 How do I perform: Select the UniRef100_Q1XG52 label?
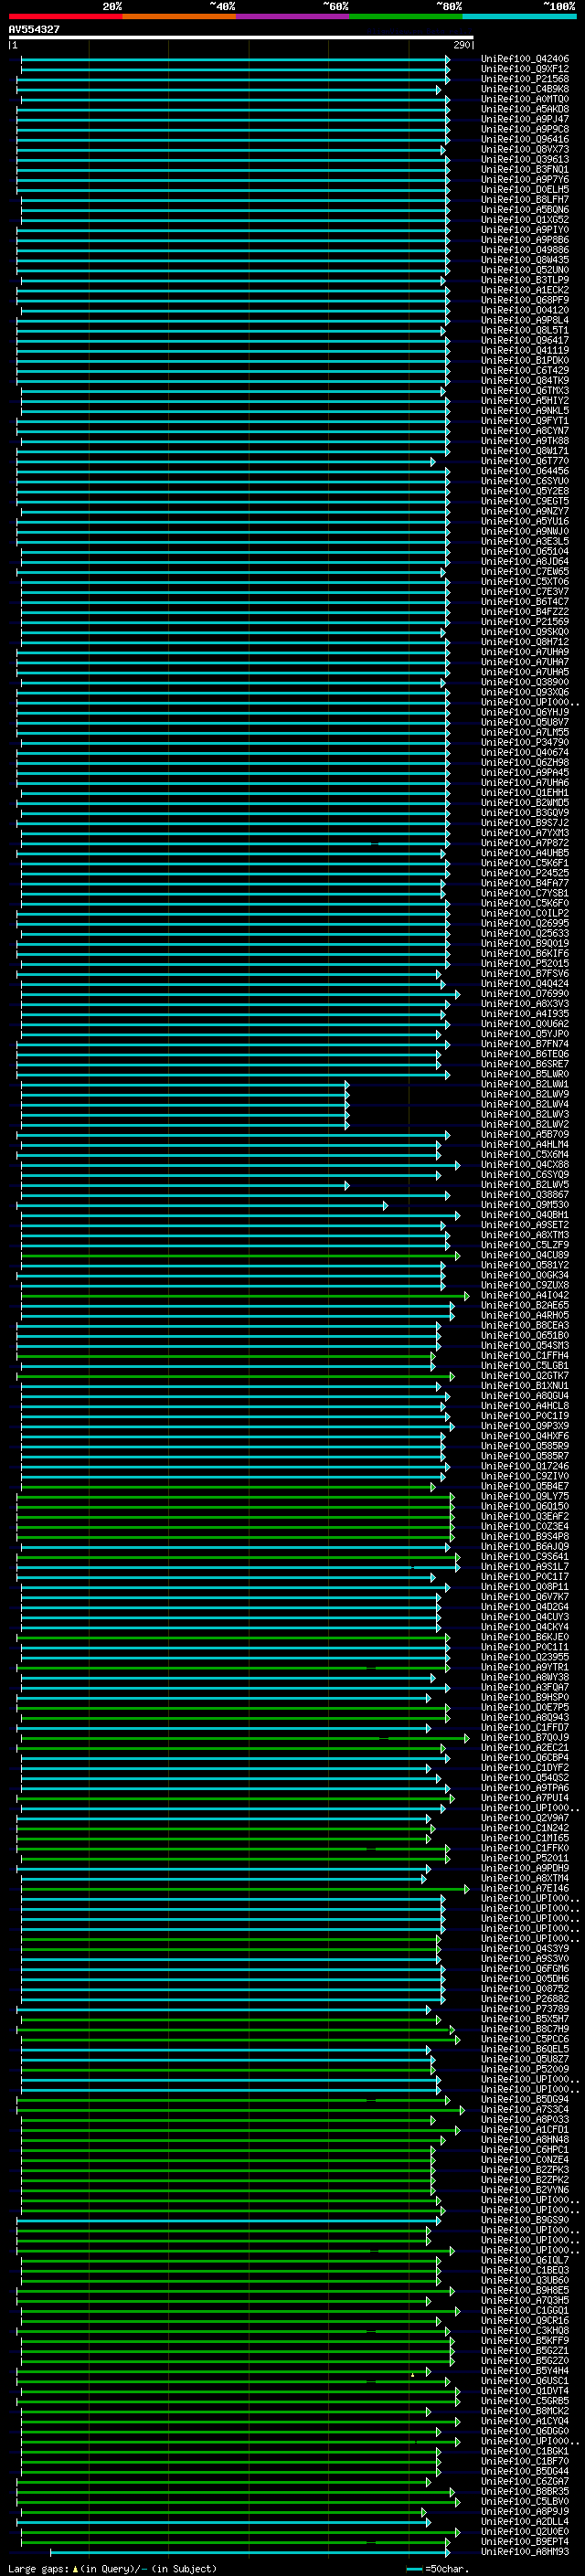525,219
